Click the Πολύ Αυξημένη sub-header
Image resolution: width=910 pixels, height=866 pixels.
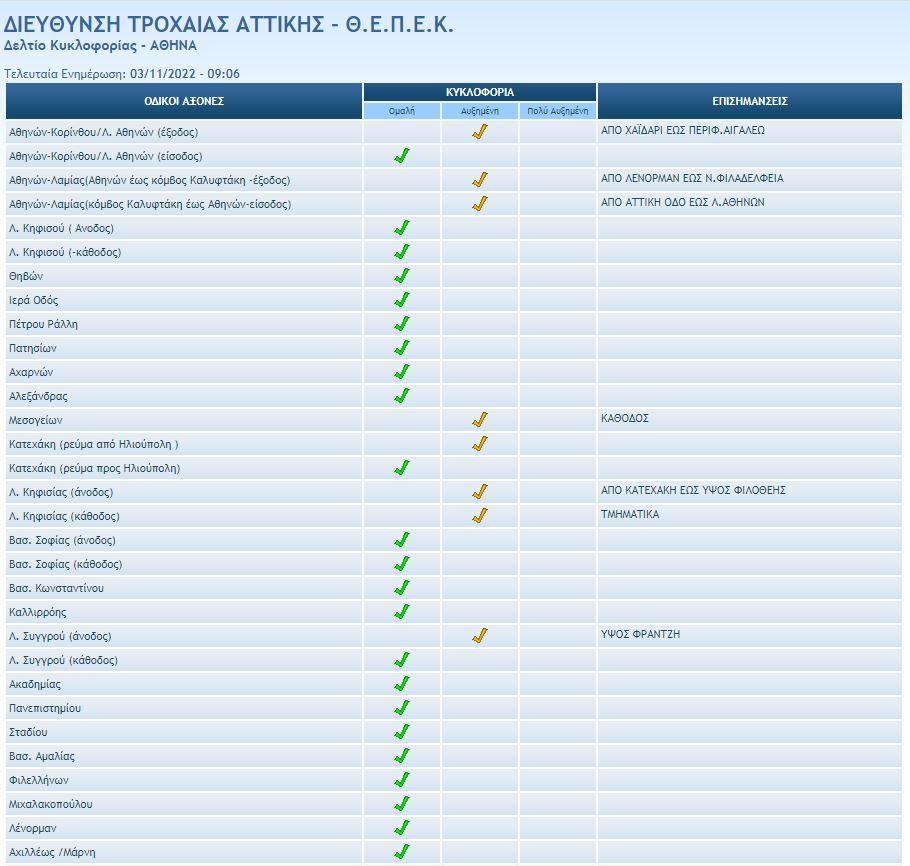557,111
